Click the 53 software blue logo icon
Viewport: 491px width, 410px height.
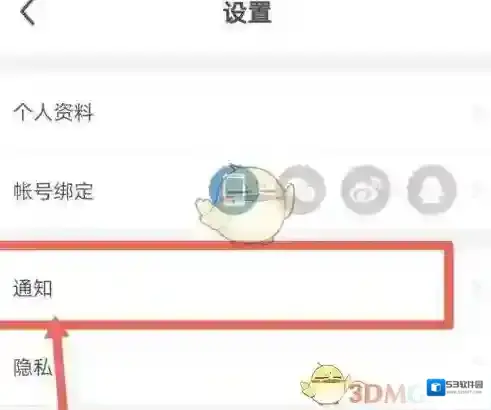[436, 387]
